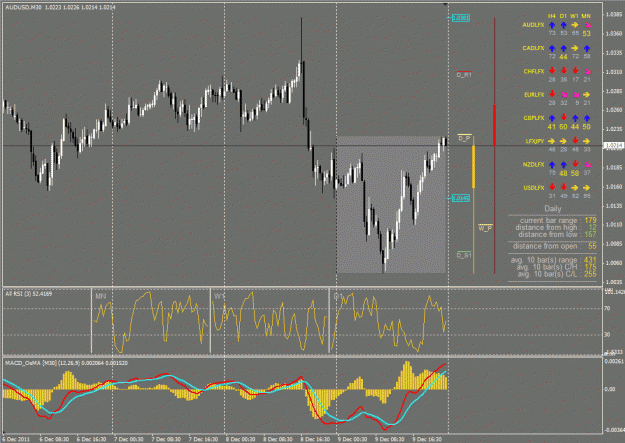Click the EURLFX H4 red down arrow
The width and height of the screenshot is (625, 443).
pyautogui.click(x=552, y=94)
